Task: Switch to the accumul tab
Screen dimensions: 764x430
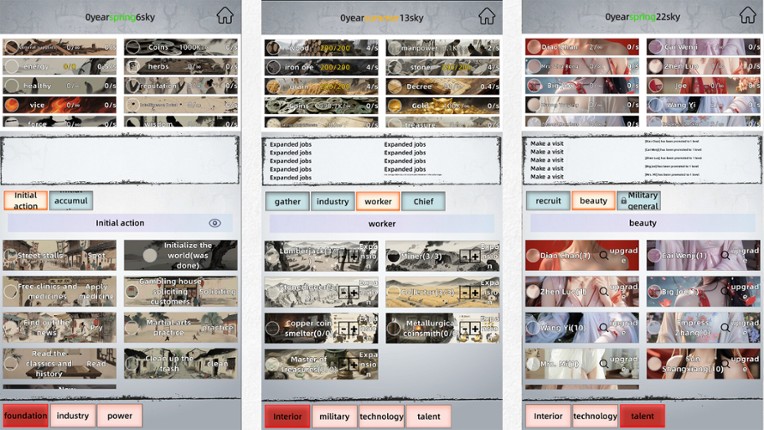Action: point(71,200)
